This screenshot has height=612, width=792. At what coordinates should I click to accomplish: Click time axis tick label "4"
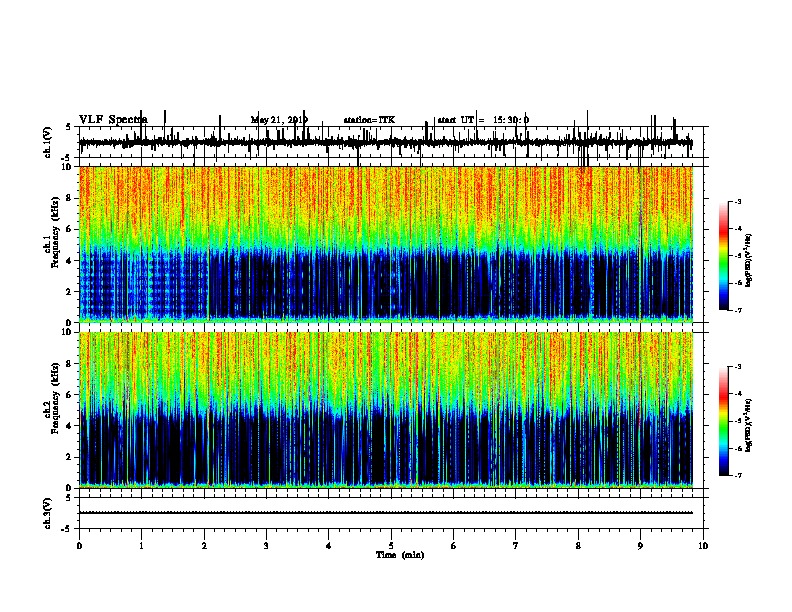click(328, 546)
